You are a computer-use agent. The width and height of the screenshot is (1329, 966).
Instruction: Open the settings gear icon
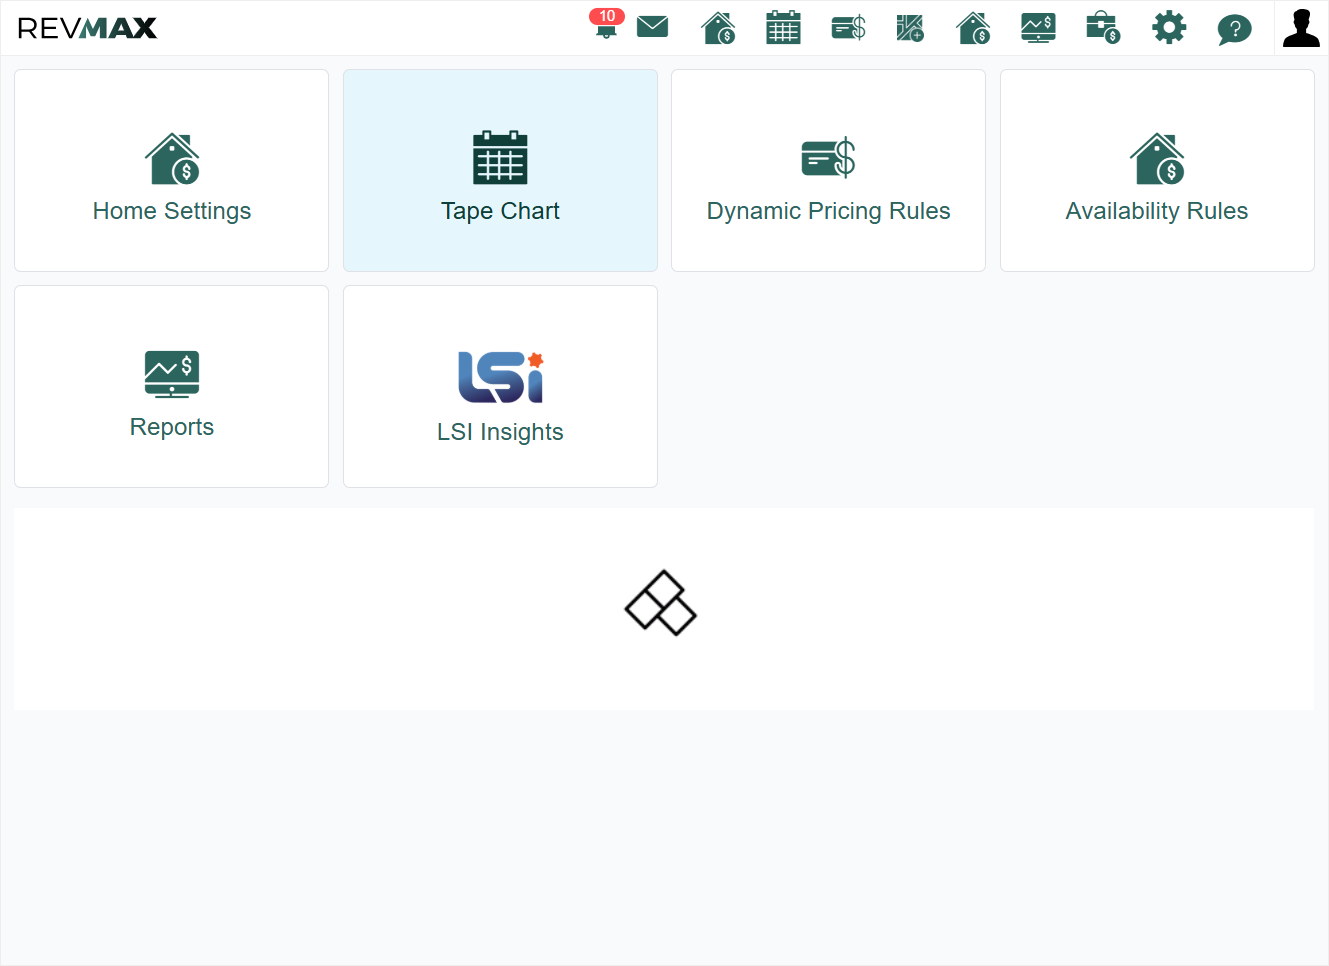(x=1169, y=27)
